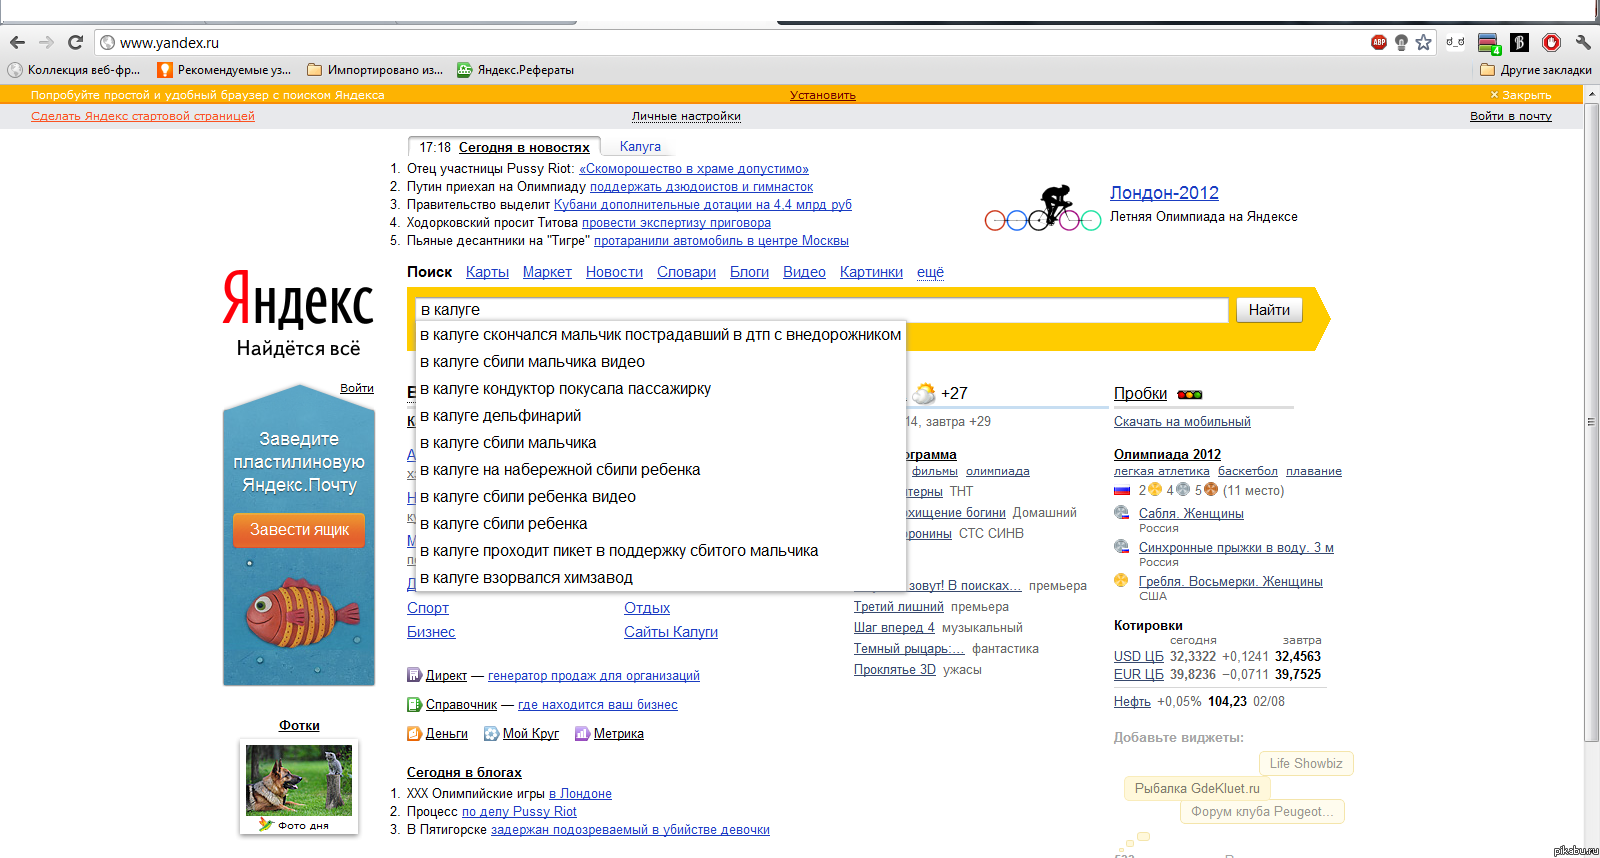Open the EUR ЦБ exchange rate link
1600x858 pixels.
(1138, 675)
